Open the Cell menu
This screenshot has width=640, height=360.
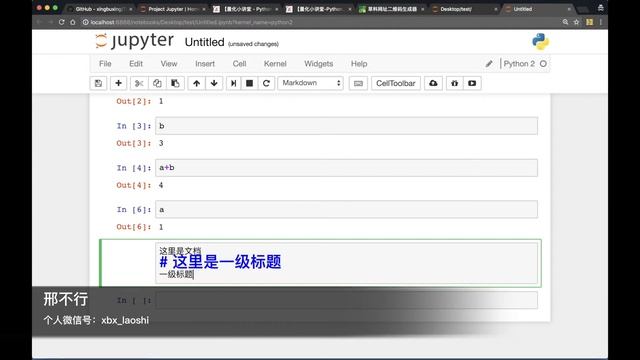(x=239, y=64)
